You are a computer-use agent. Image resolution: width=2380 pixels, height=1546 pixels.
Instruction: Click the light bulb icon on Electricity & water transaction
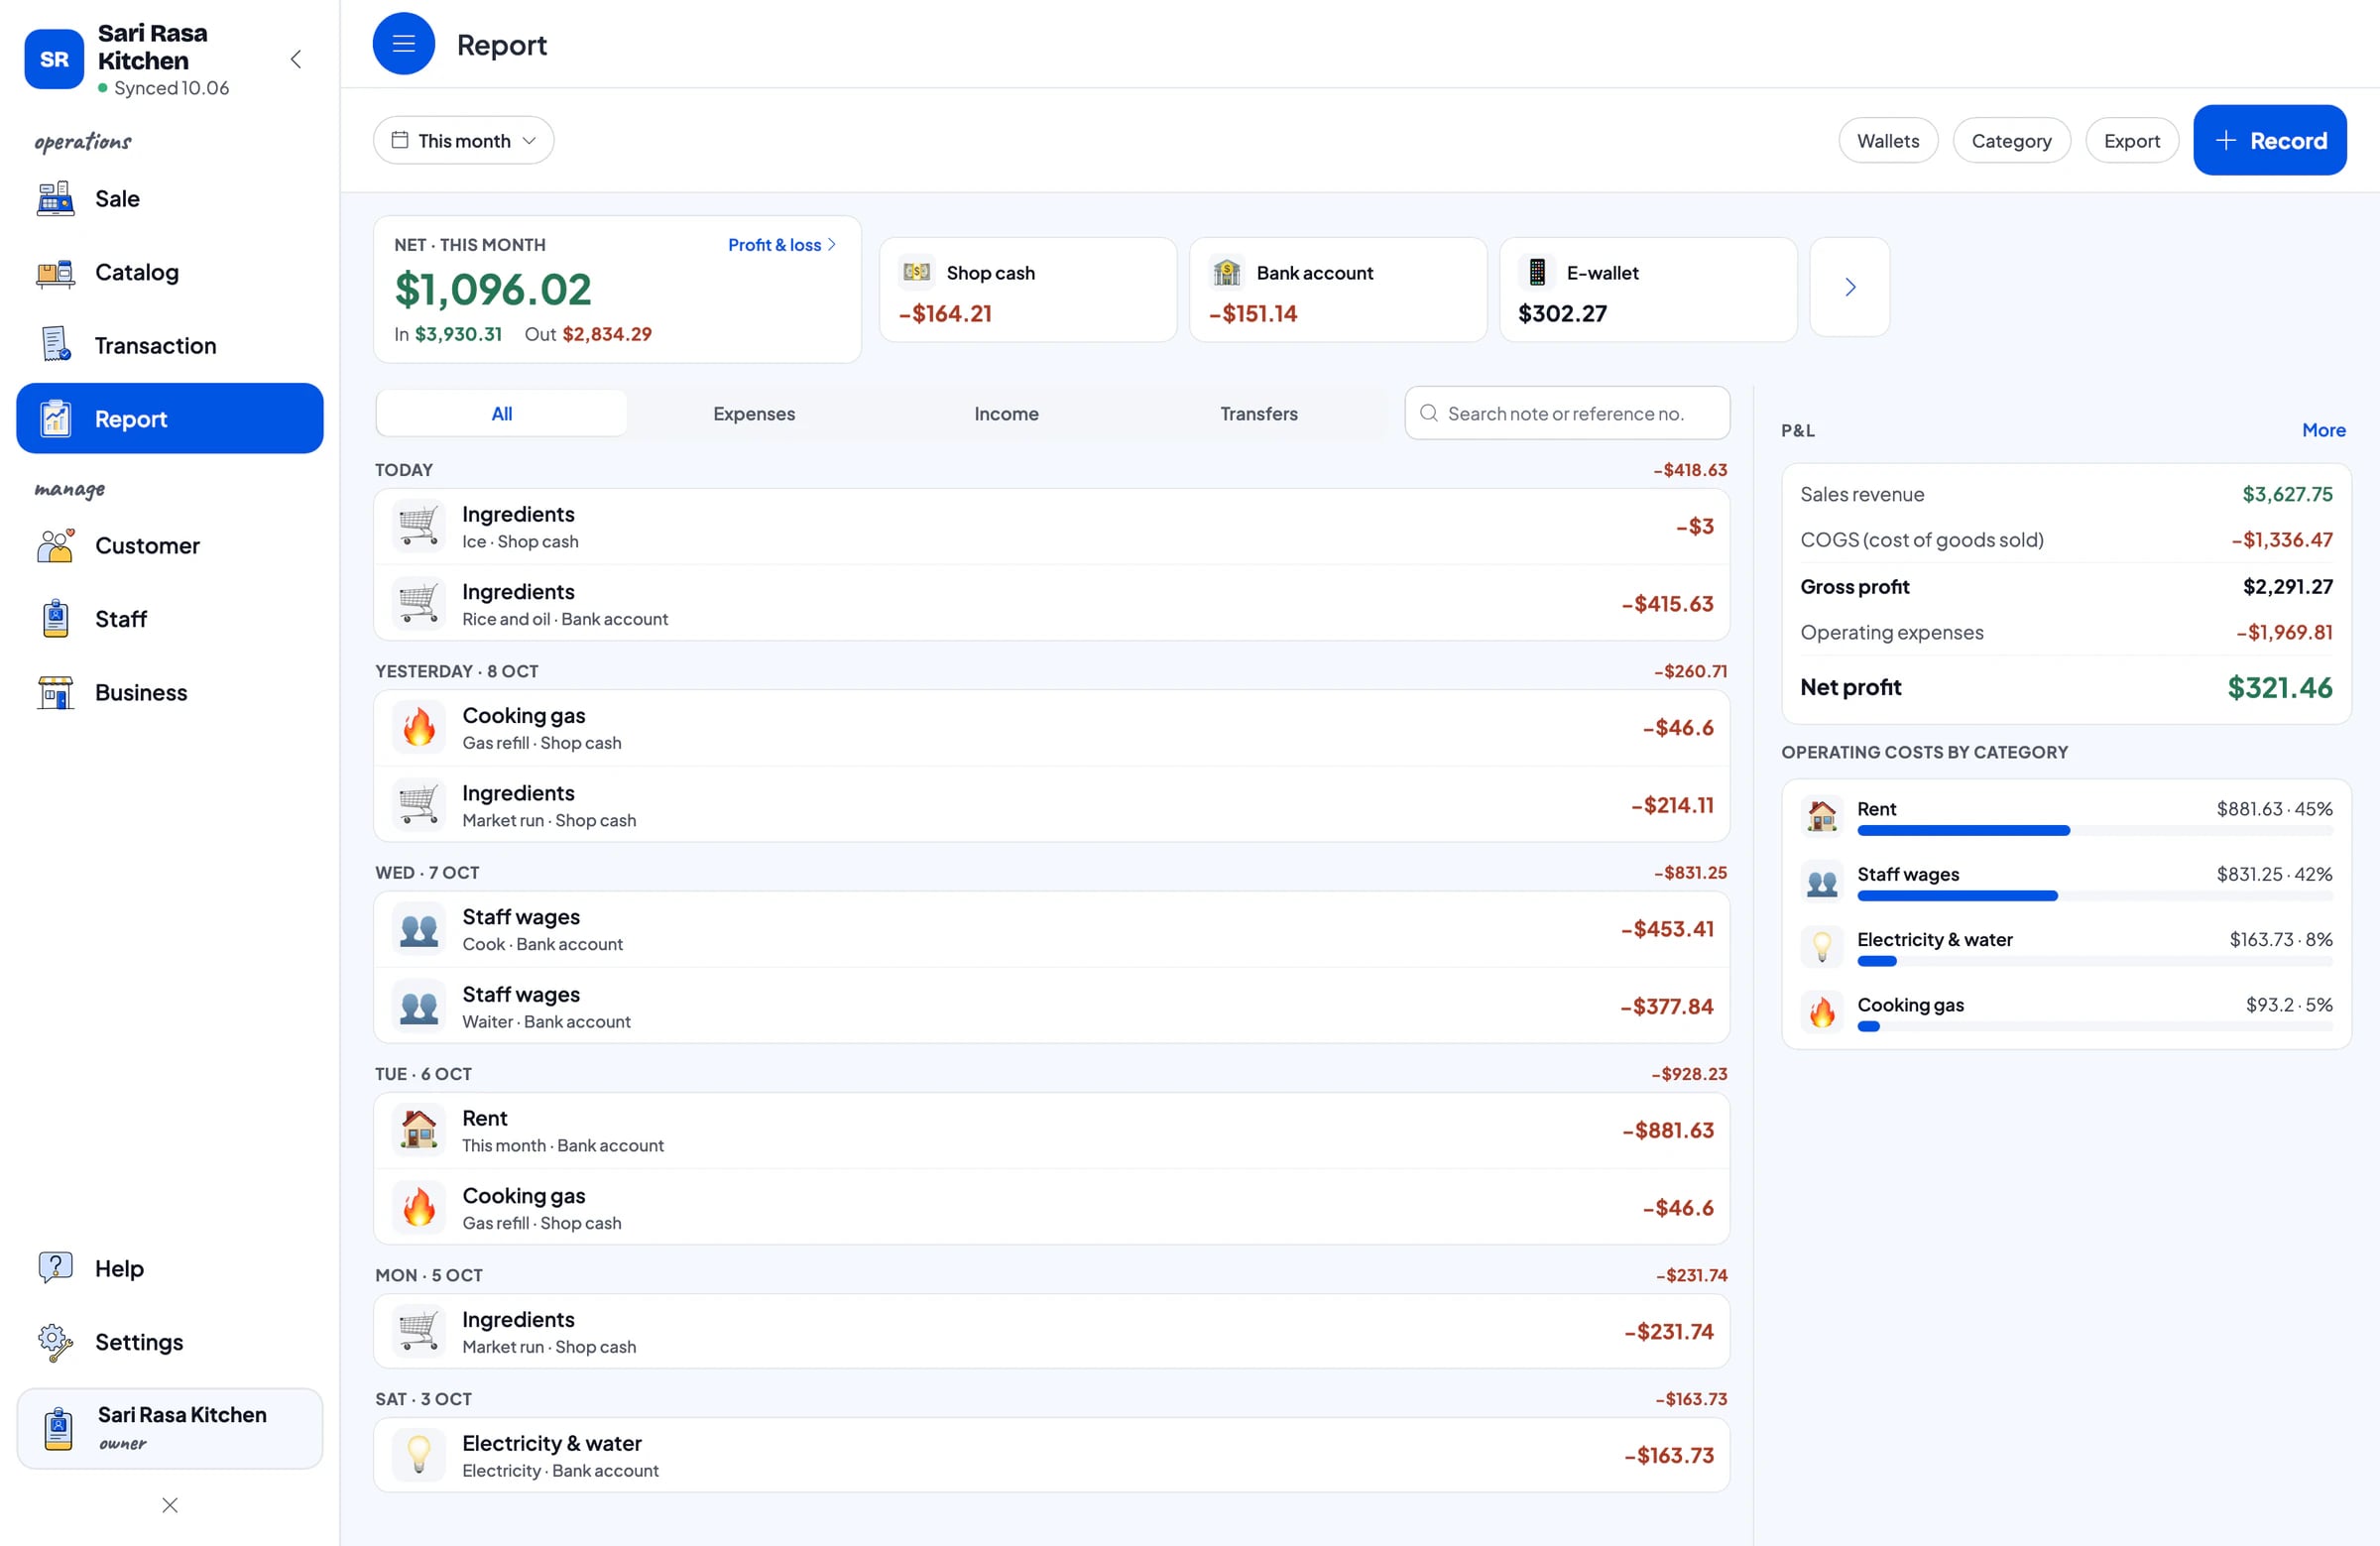pyautogui.click(x=419, y=1455)
